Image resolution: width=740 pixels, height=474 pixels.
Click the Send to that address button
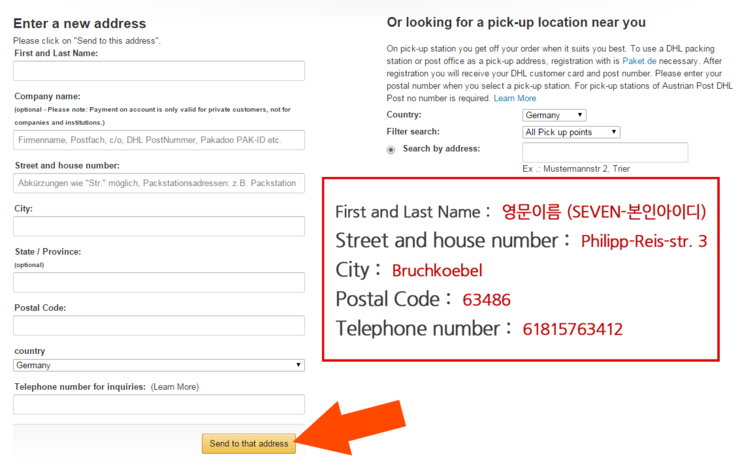pos(249,444)
